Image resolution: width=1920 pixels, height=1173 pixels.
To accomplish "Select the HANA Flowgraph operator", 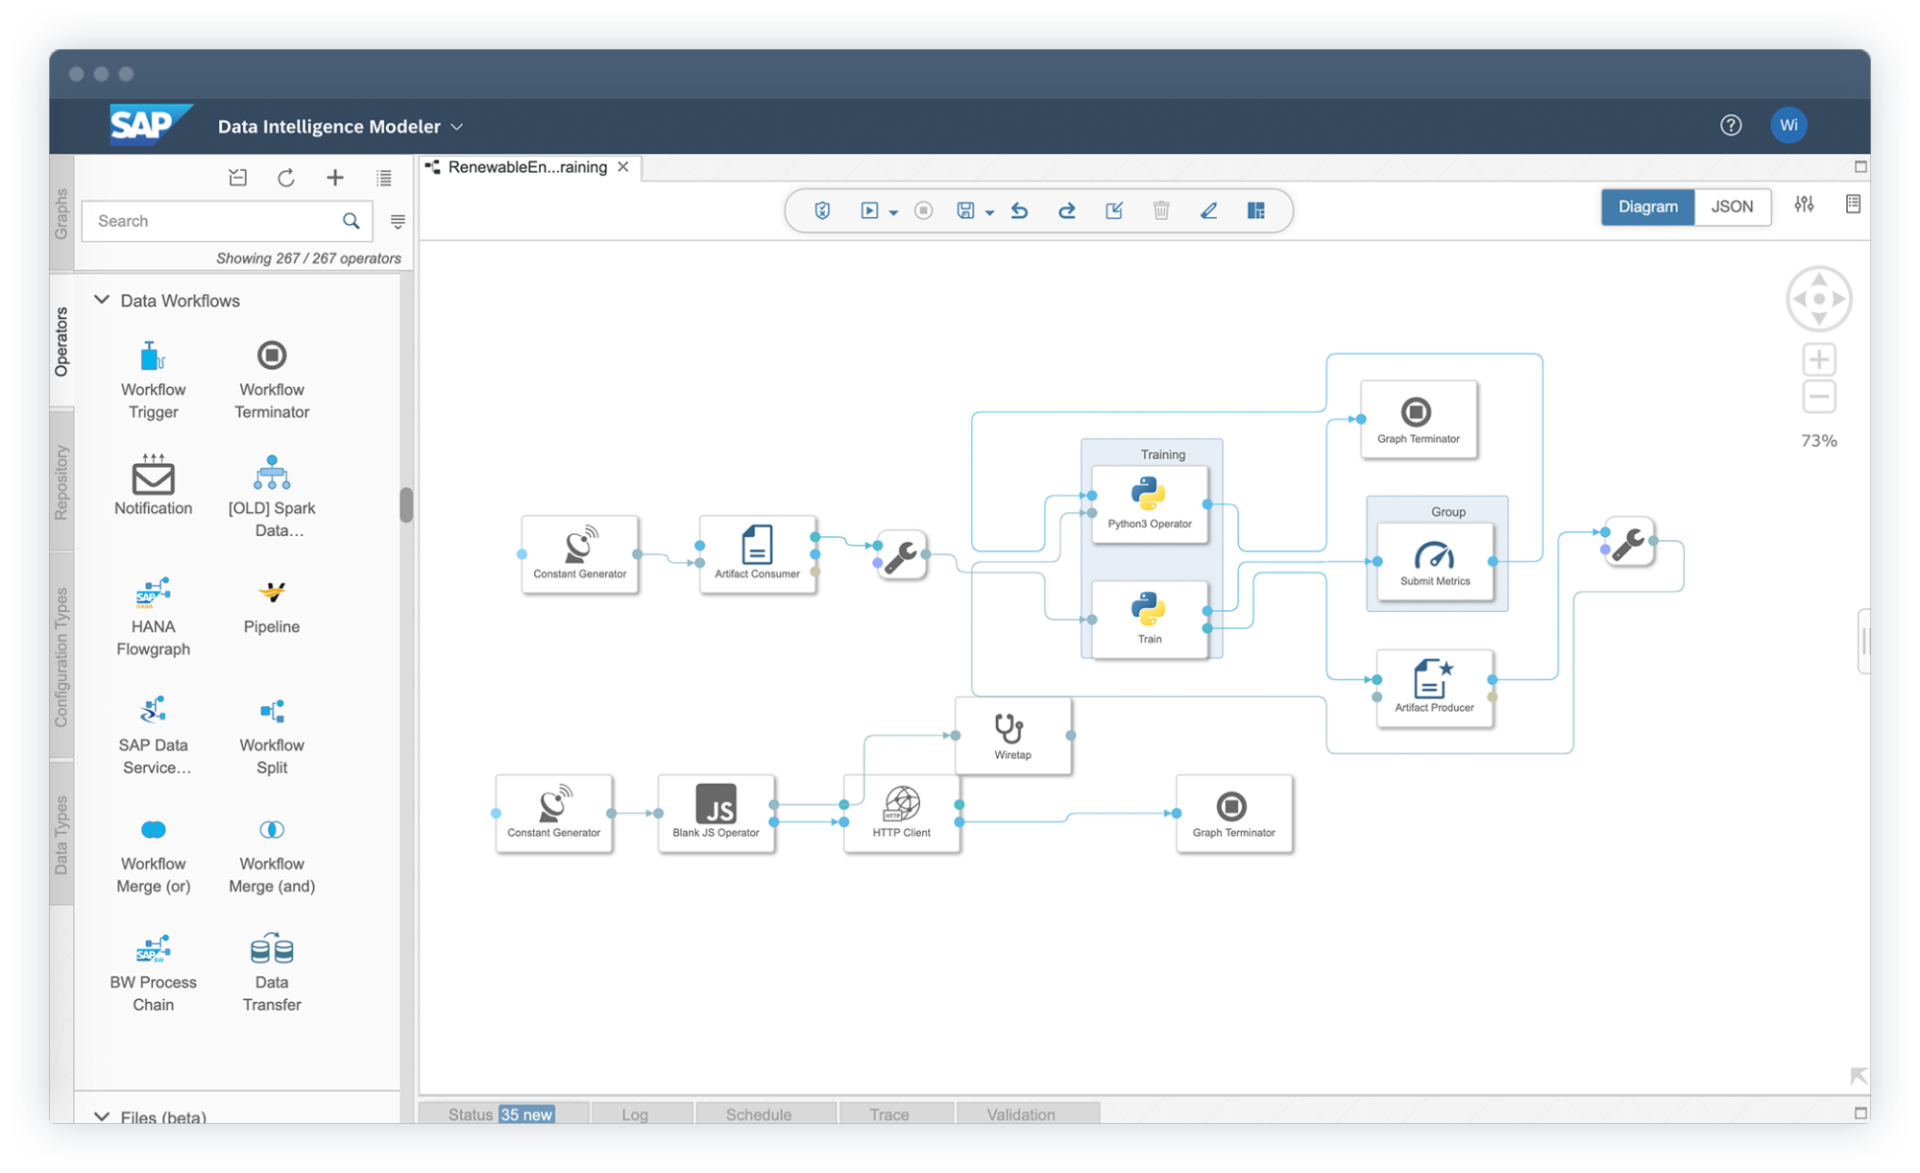I will pyautogui.click(x=152, y=594).
